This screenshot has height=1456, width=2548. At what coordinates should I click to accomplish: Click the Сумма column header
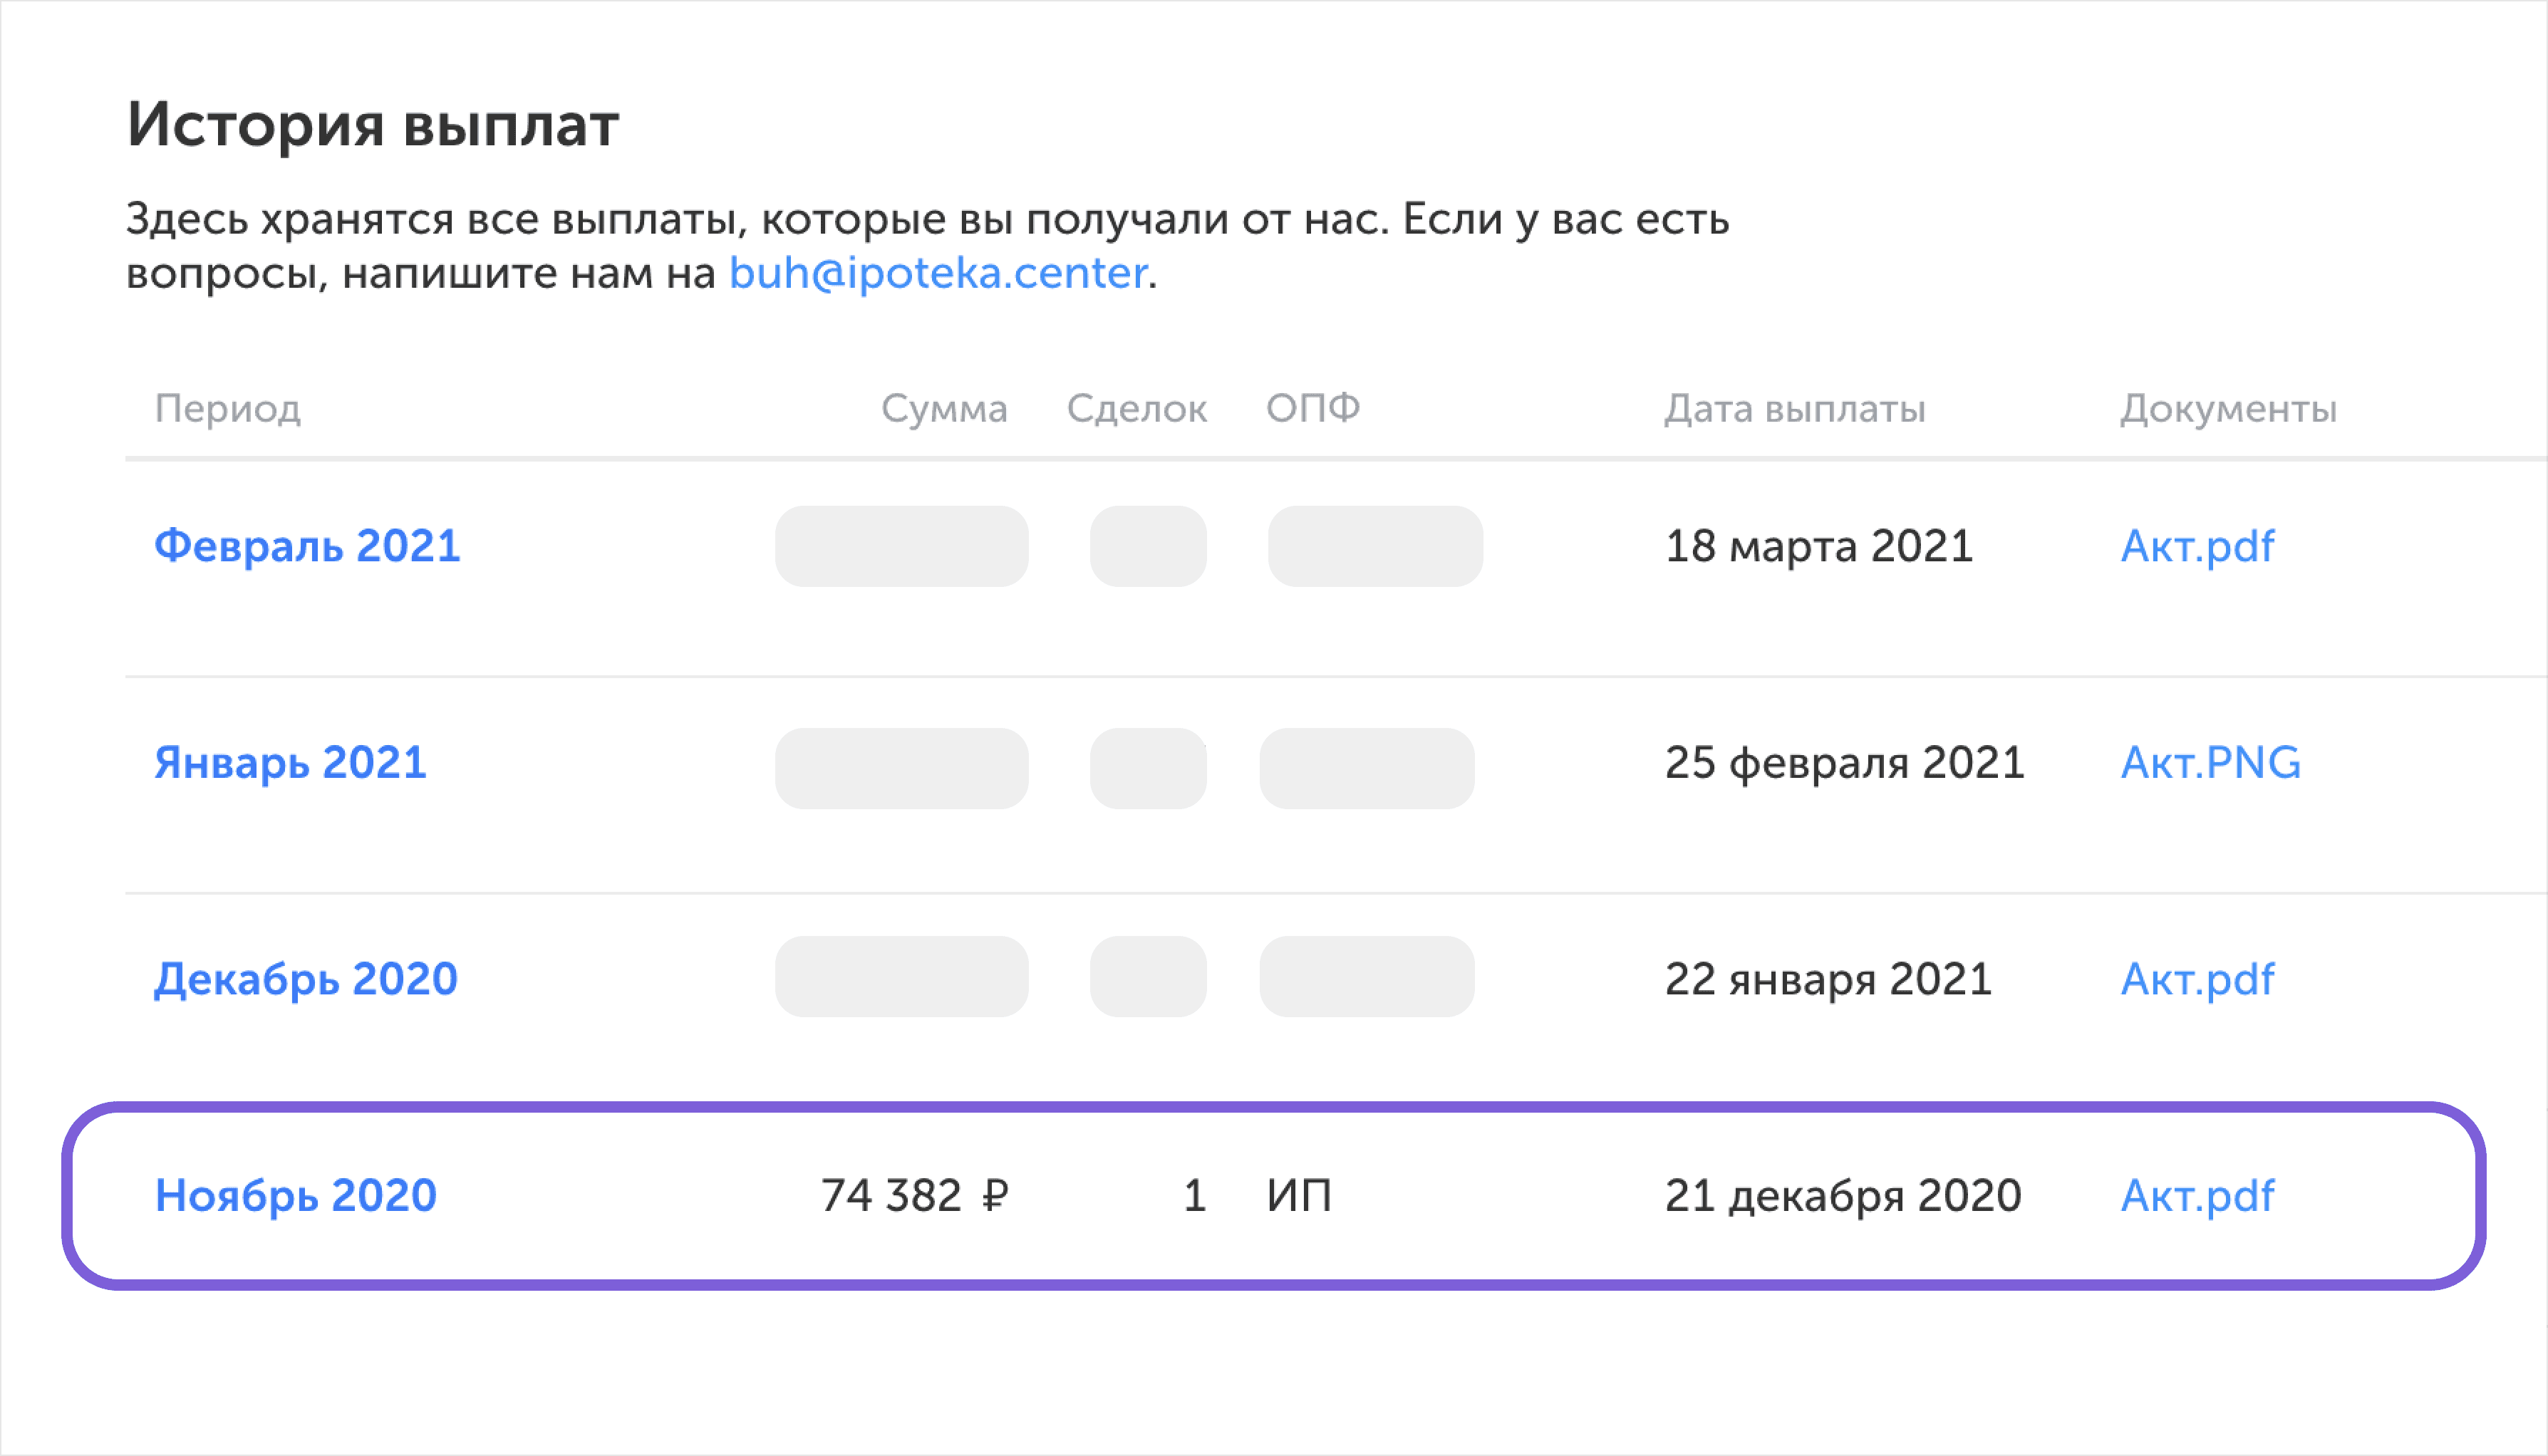pyautogui.click(x=944, y=408)
